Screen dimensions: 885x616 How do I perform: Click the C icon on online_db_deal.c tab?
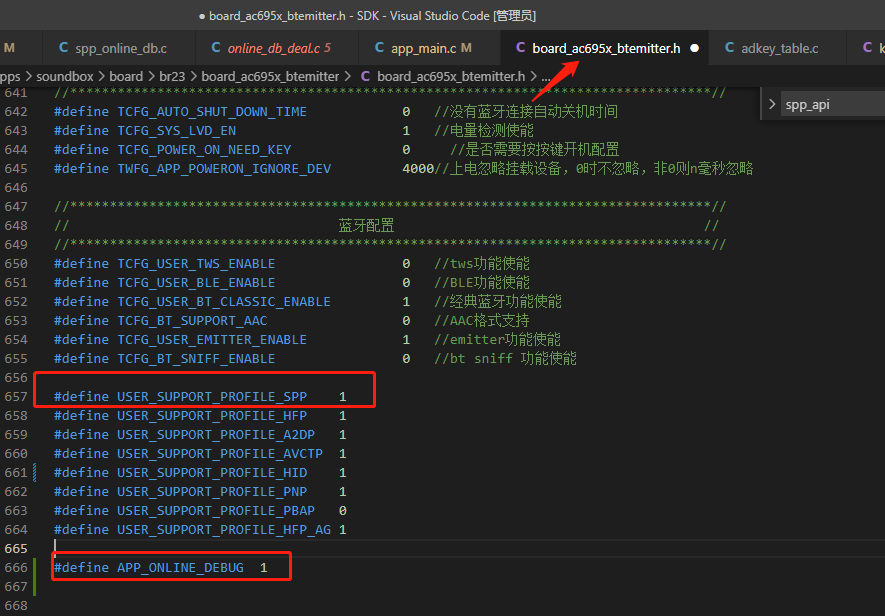click(216, 48)
